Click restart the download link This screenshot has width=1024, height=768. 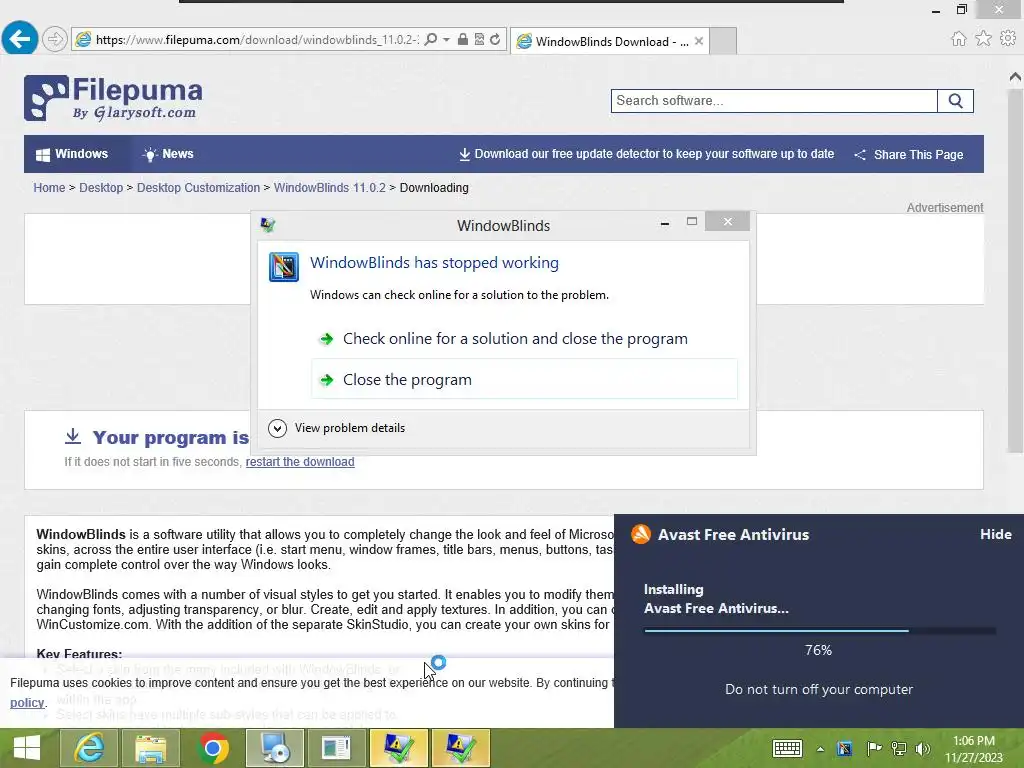[300, 462]
